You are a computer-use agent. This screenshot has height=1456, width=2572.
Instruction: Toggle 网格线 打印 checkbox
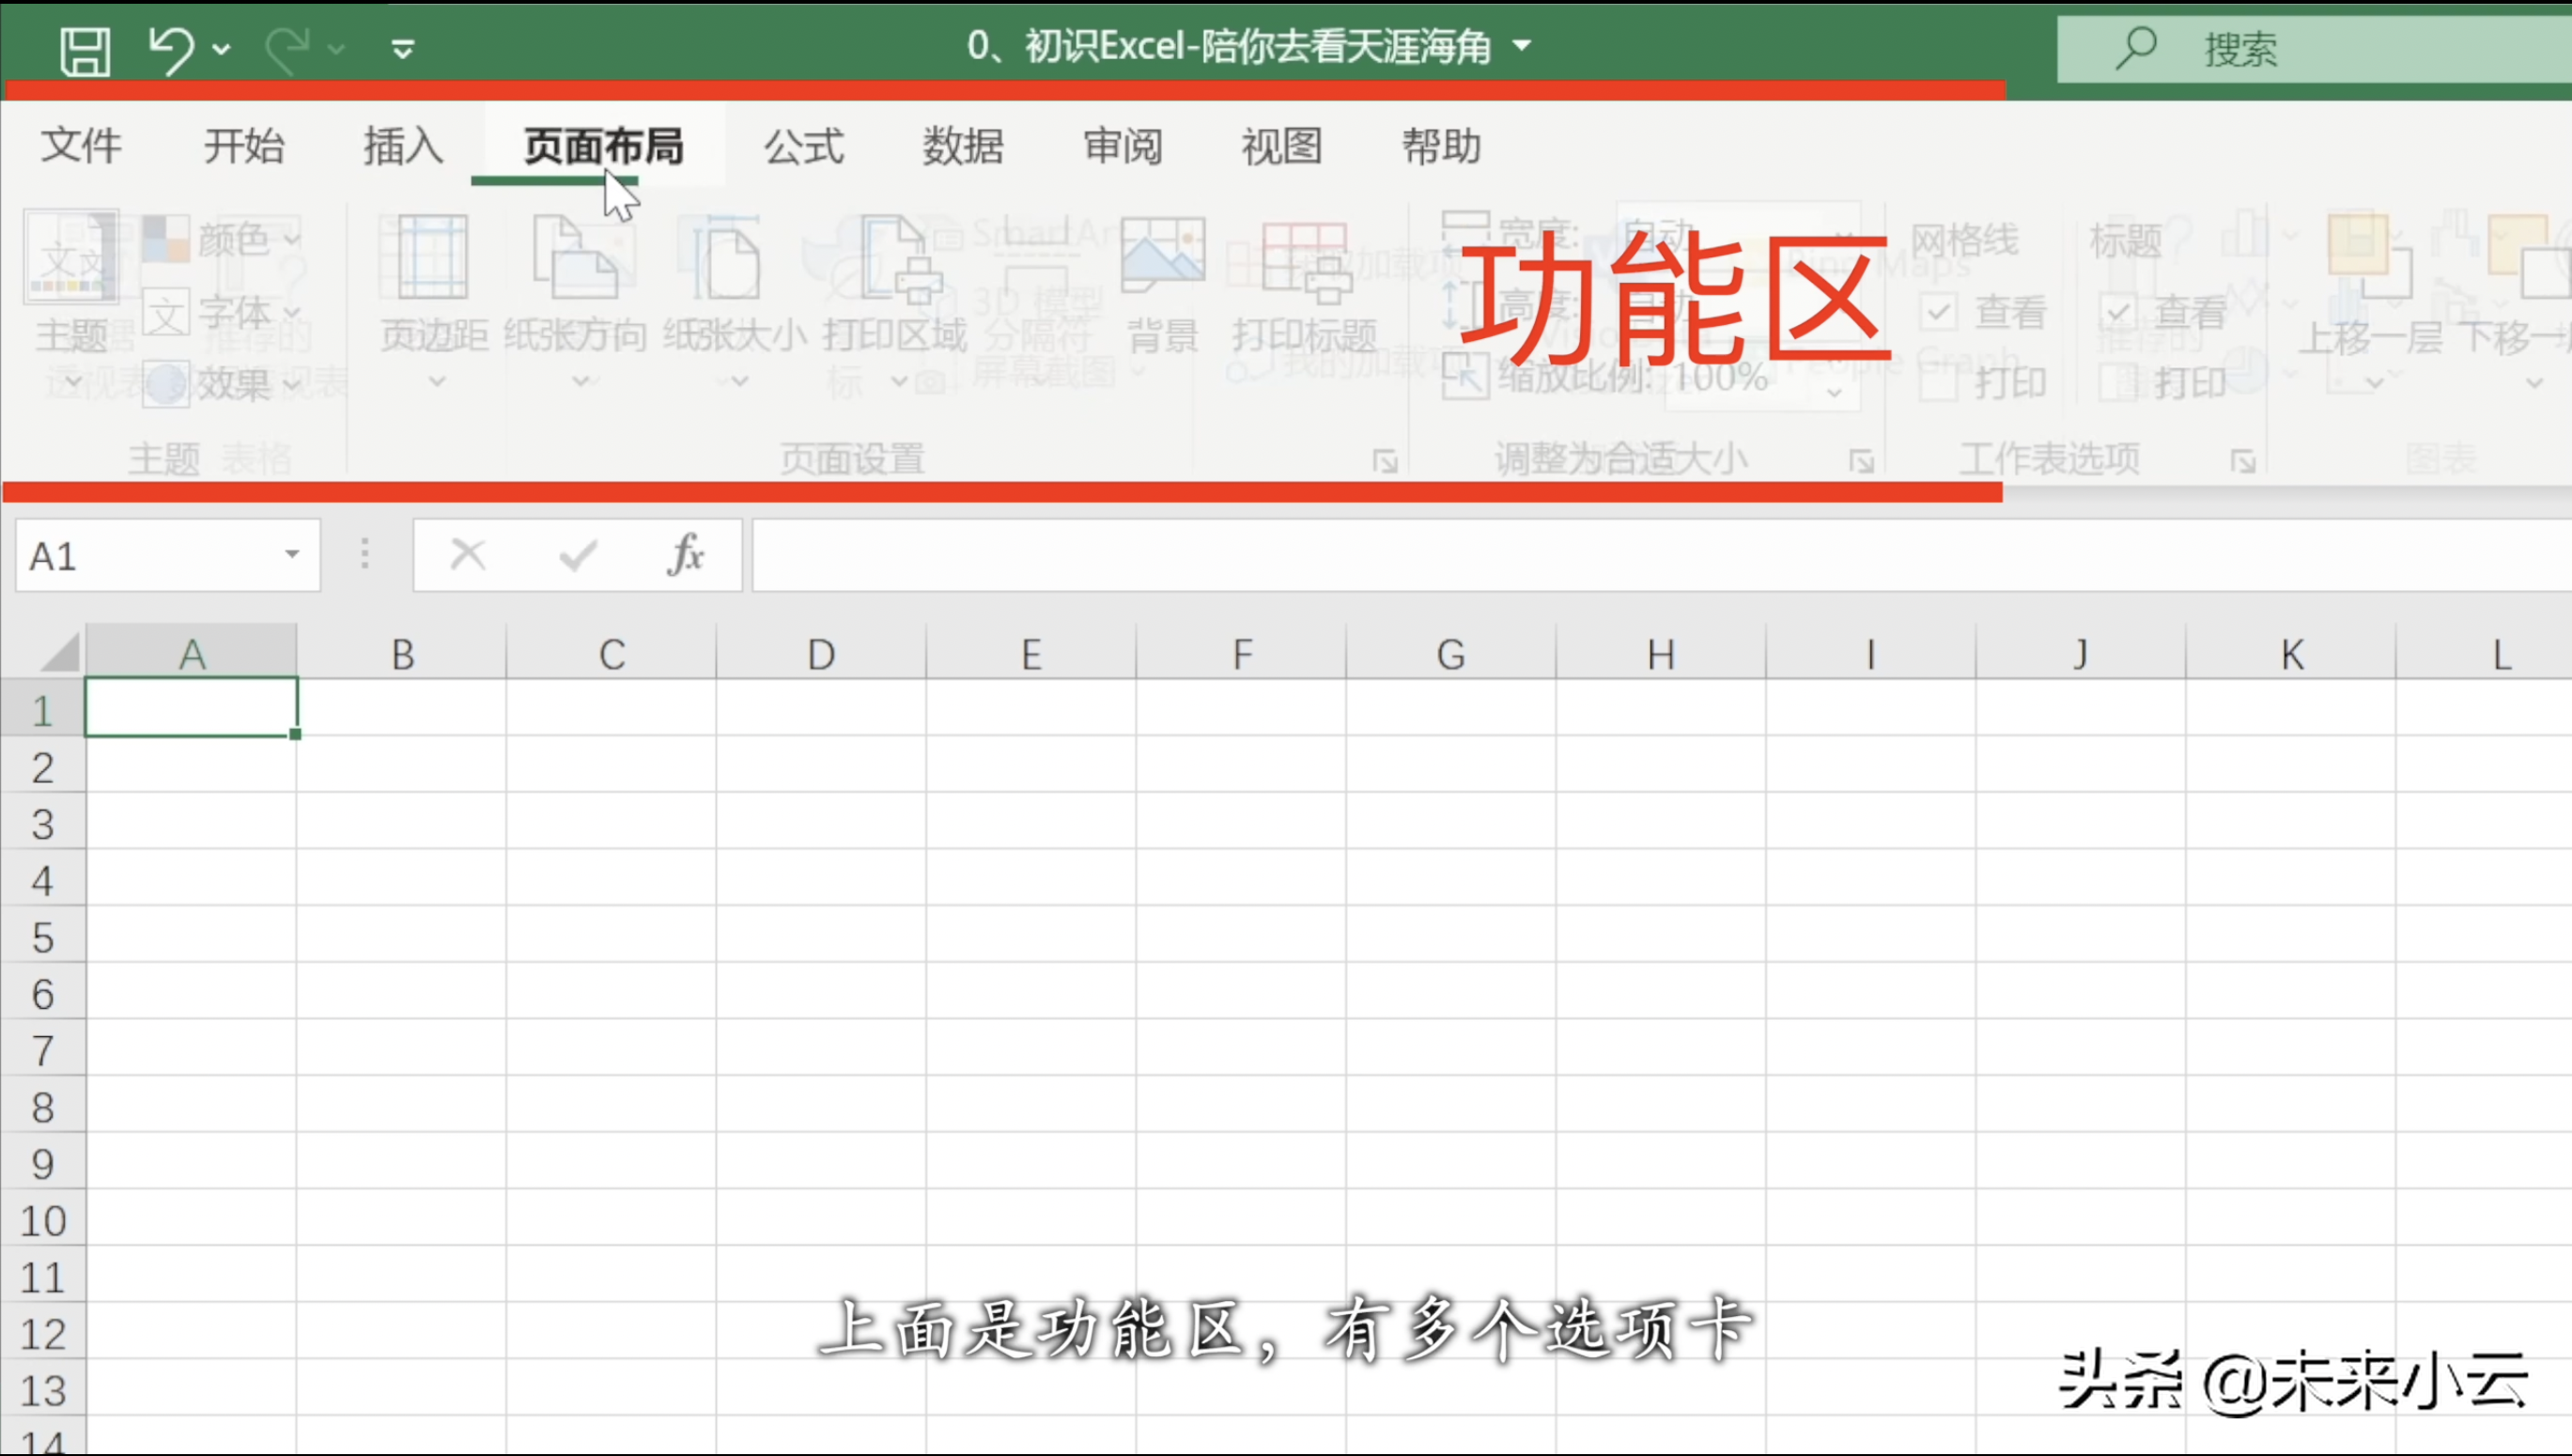point(1938,382)
